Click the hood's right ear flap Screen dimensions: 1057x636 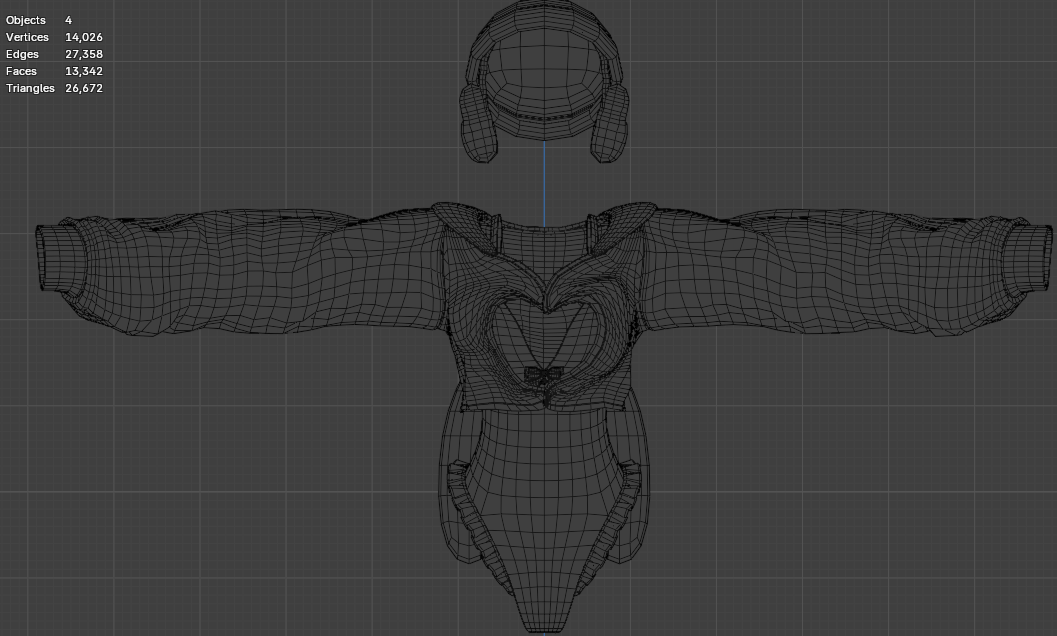611,123
